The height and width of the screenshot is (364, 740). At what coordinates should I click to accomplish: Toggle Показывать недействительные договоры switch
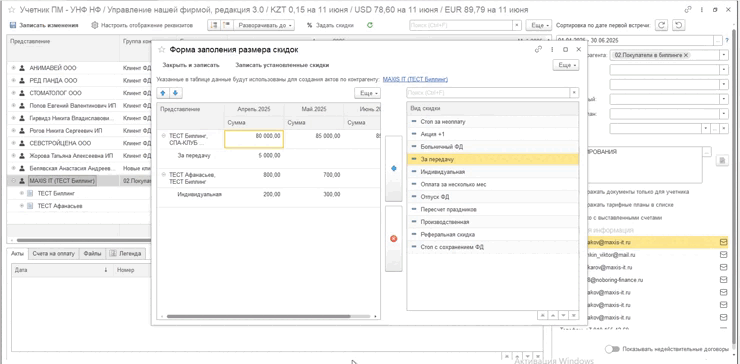(x=612, y=349)
